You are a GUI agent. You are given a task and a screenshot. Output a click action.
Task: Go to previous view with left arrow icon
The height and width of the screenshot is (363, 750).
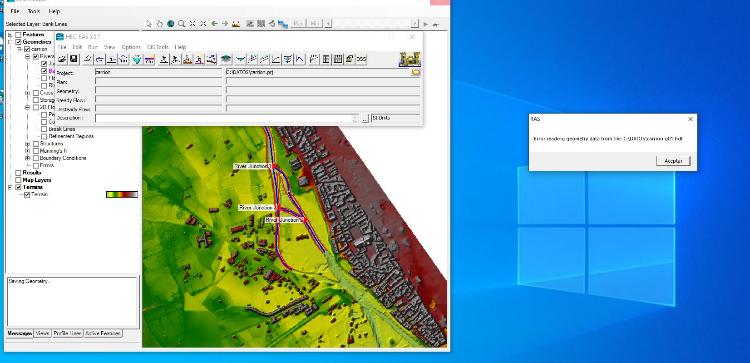214,23
